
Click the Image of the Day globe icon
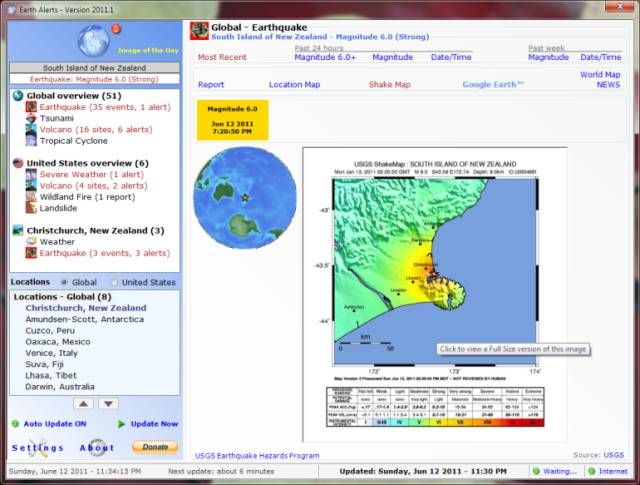(x=94, y=41)
